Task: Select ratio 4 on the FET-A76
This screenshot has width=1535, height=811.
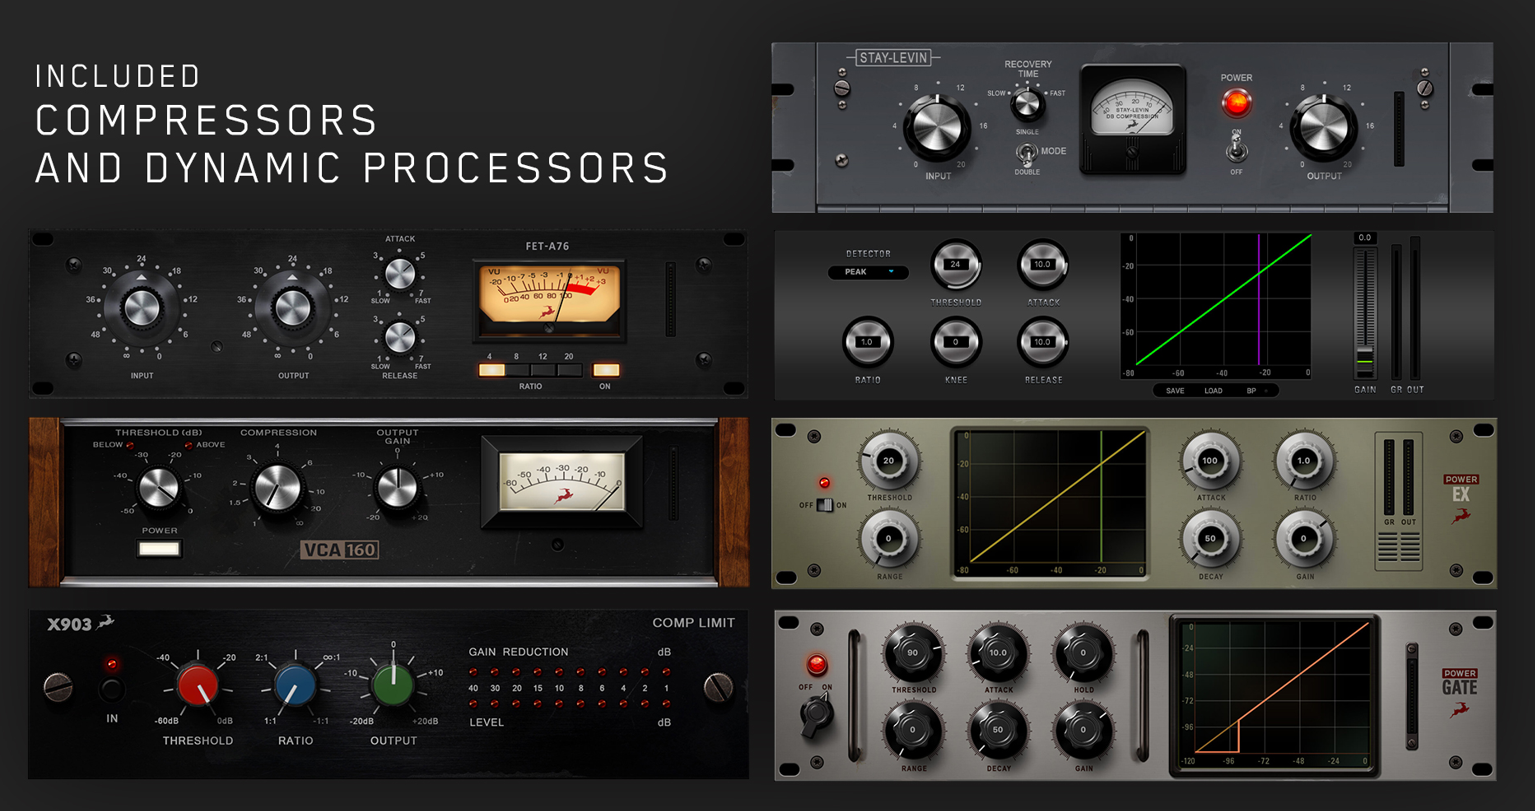Action: click(x=492, y=370)
